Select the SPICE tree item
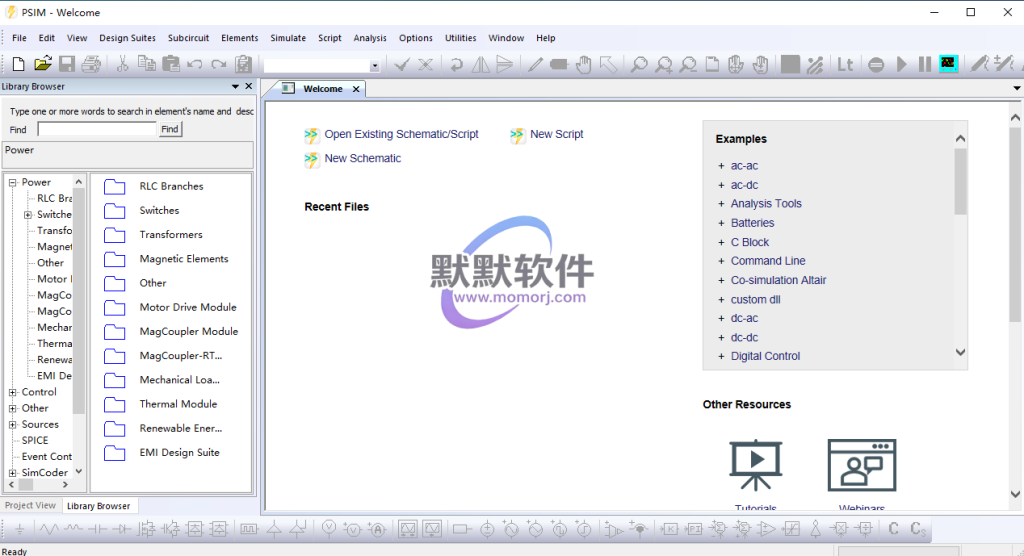 point(35,441)
